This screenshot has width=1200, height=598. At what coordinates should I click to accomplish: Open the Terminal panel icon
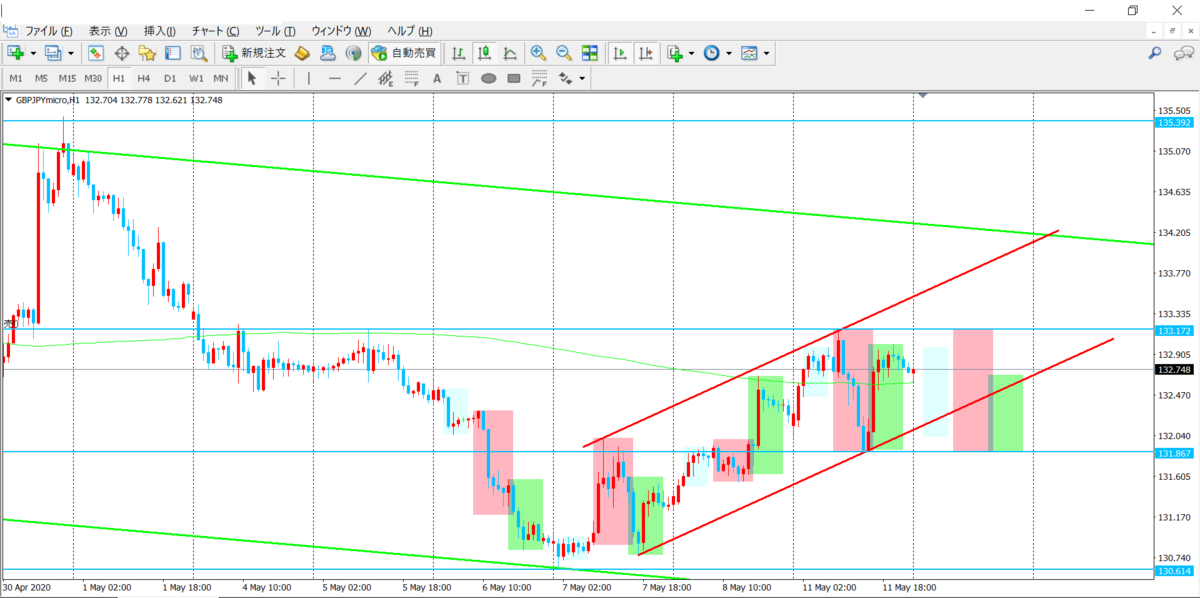click(172, 53)
